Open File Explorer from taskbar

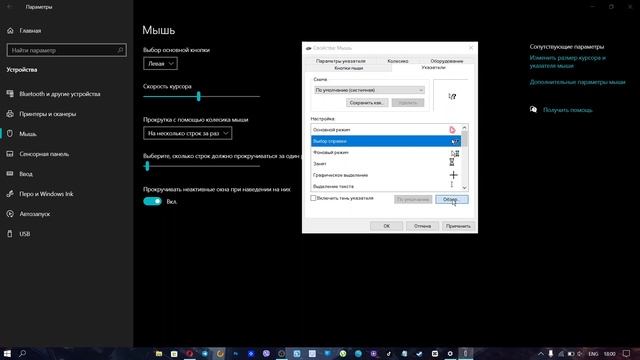click(159, 353)
